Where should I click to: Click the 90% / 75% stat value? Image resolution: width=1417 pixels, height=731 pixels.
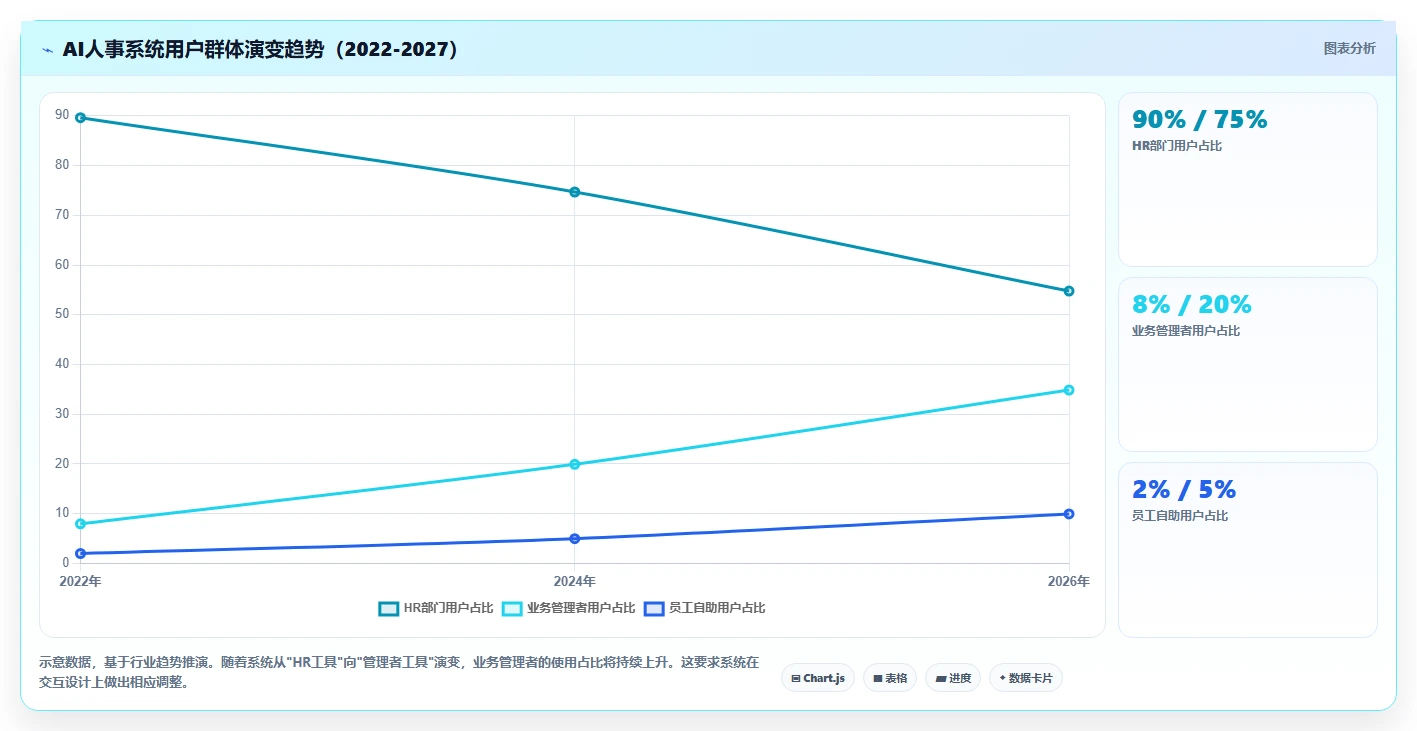pos(1199,120)
